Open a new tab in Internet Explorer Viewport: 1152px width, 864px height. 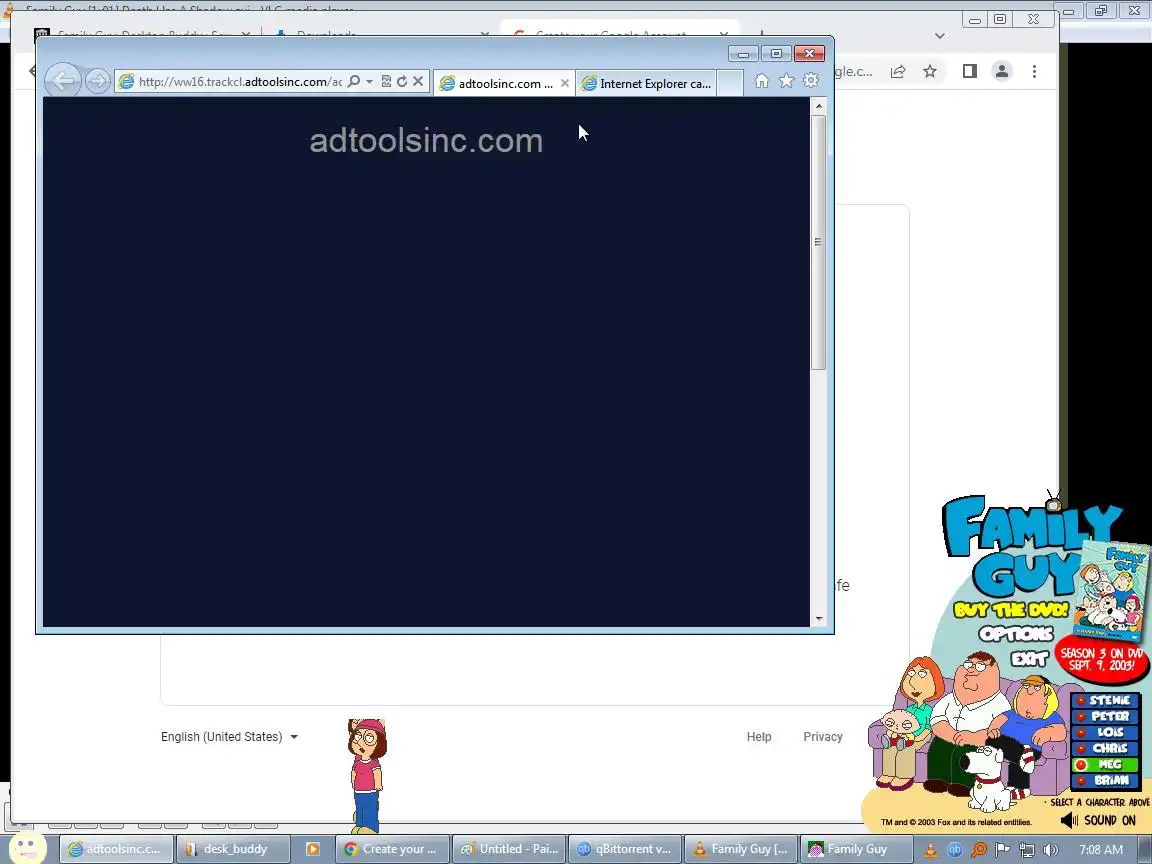point(730,83)
